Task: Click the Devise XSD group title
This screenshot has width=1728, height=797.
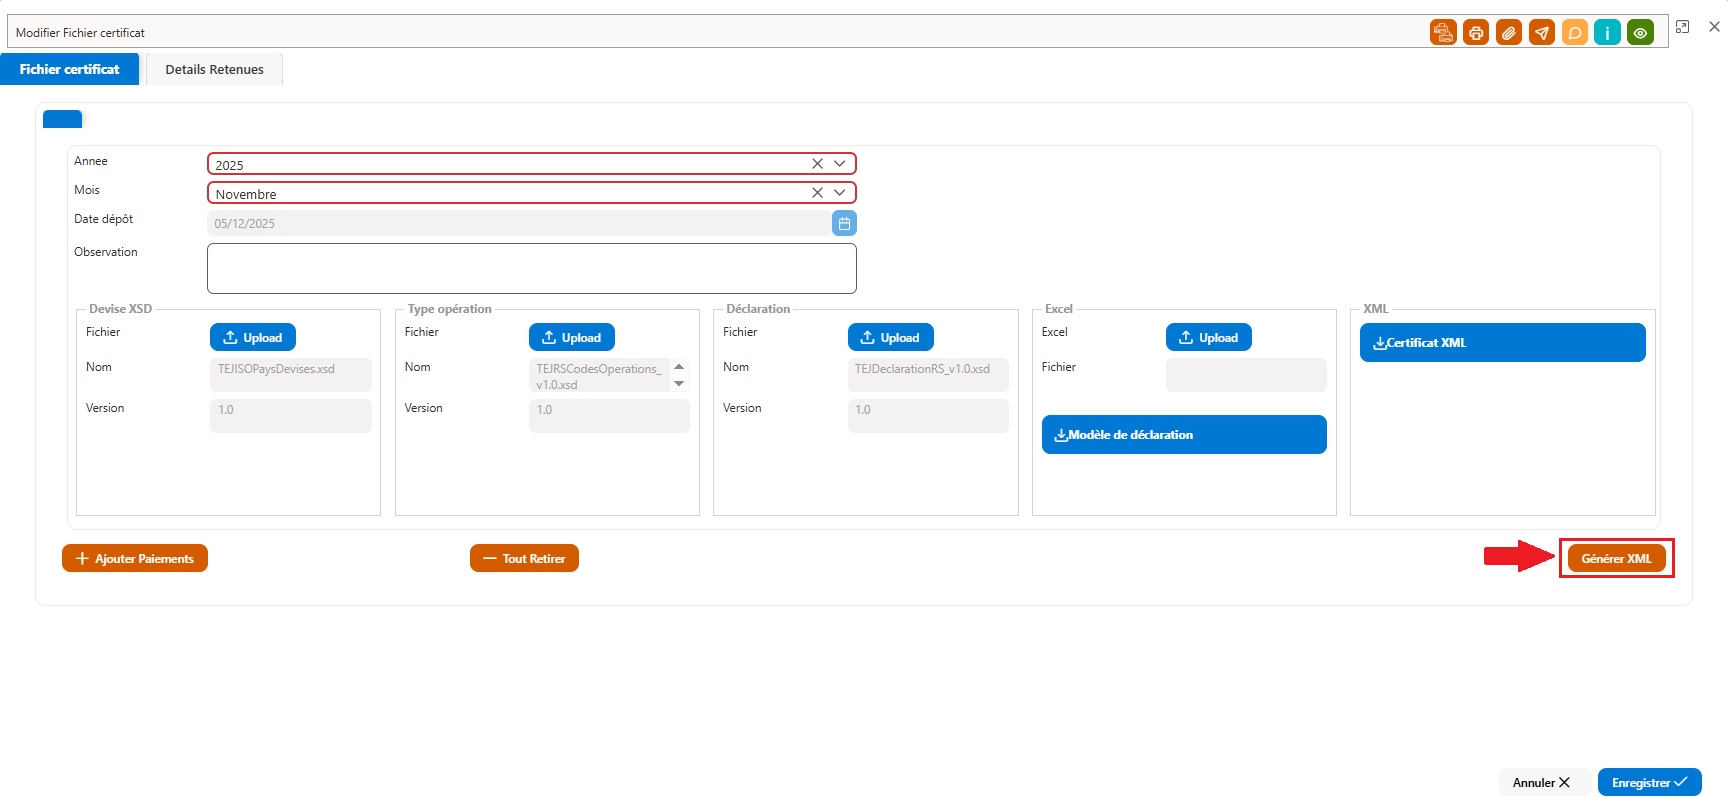Action: click(x=120, y=309)
